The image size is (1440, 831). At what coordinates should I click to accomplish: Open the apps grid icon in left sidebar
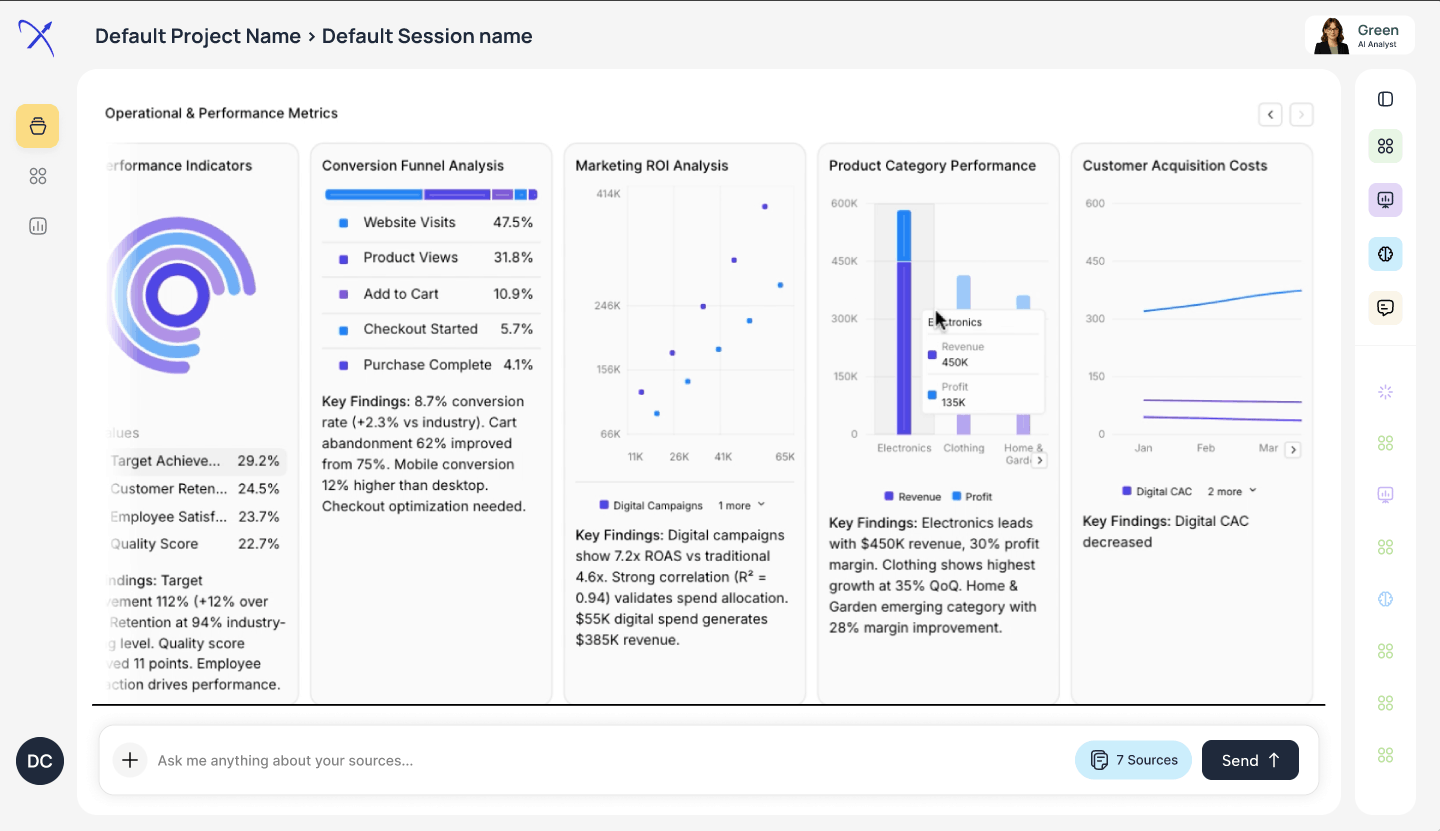point(37,176)
